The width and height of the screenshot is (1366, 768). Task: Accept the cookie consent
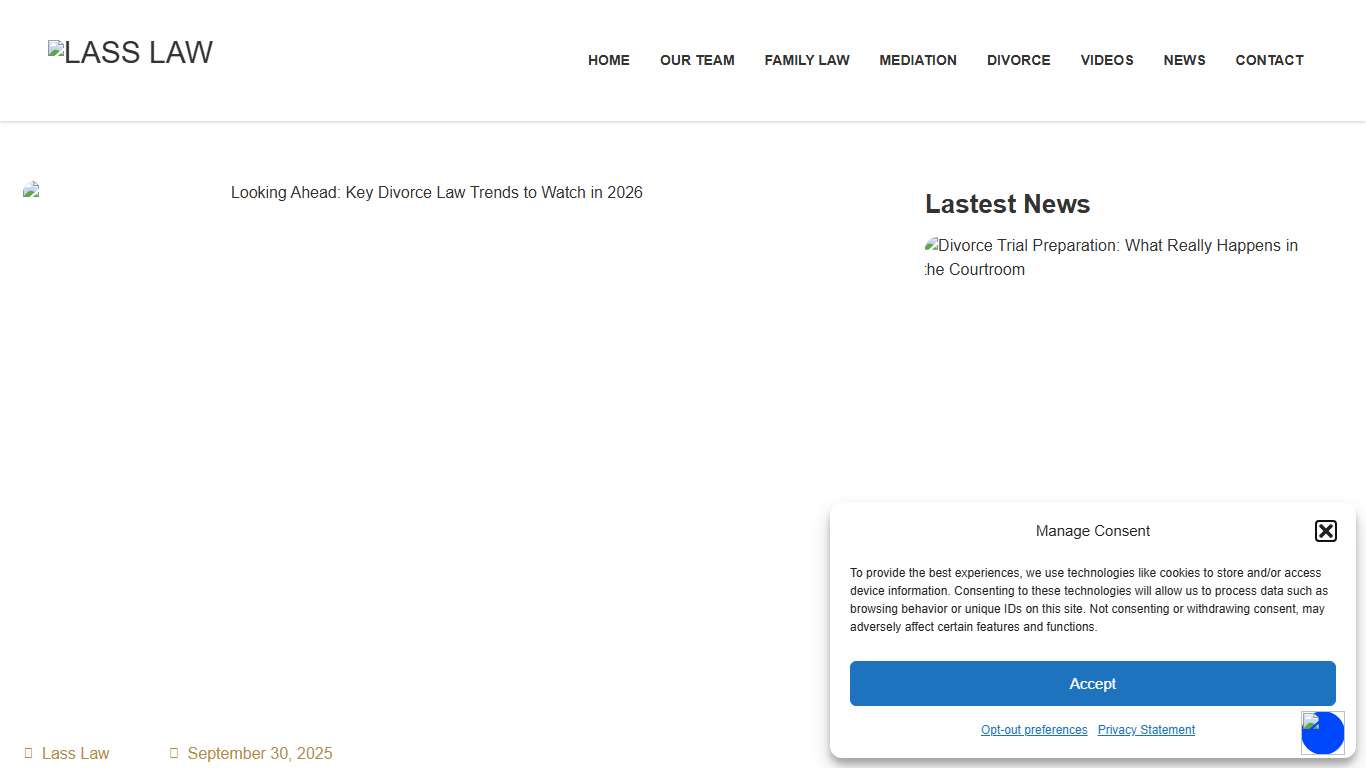coord(1092,684)
